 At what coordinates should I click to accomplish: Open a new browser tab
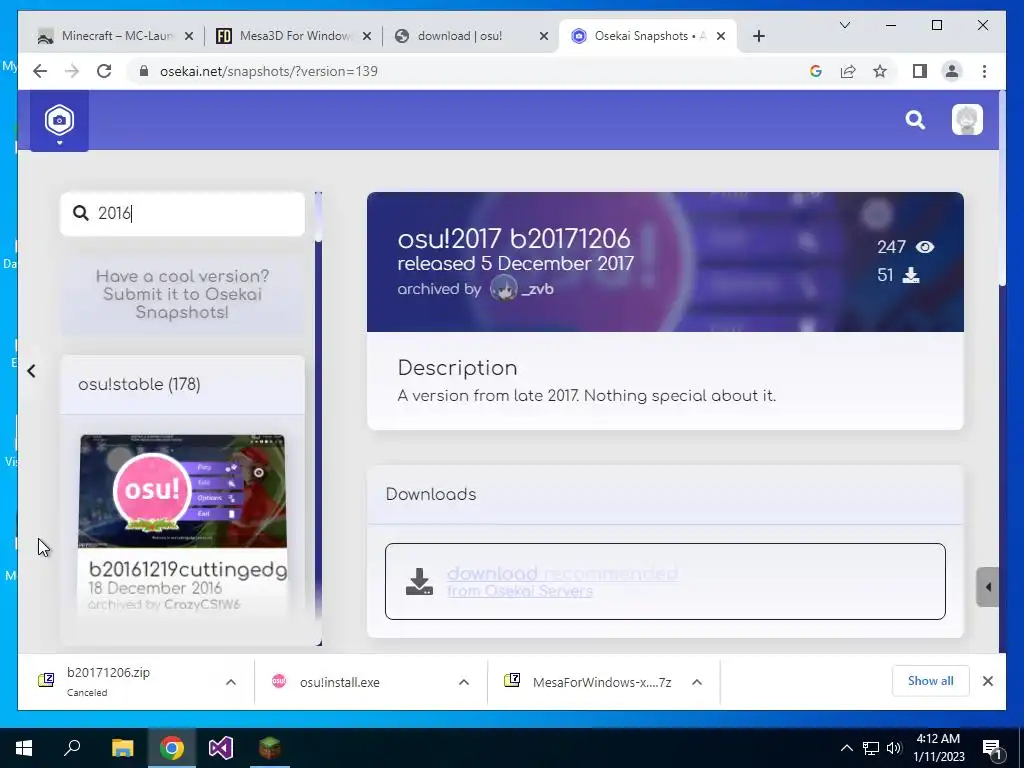[758, 36]
